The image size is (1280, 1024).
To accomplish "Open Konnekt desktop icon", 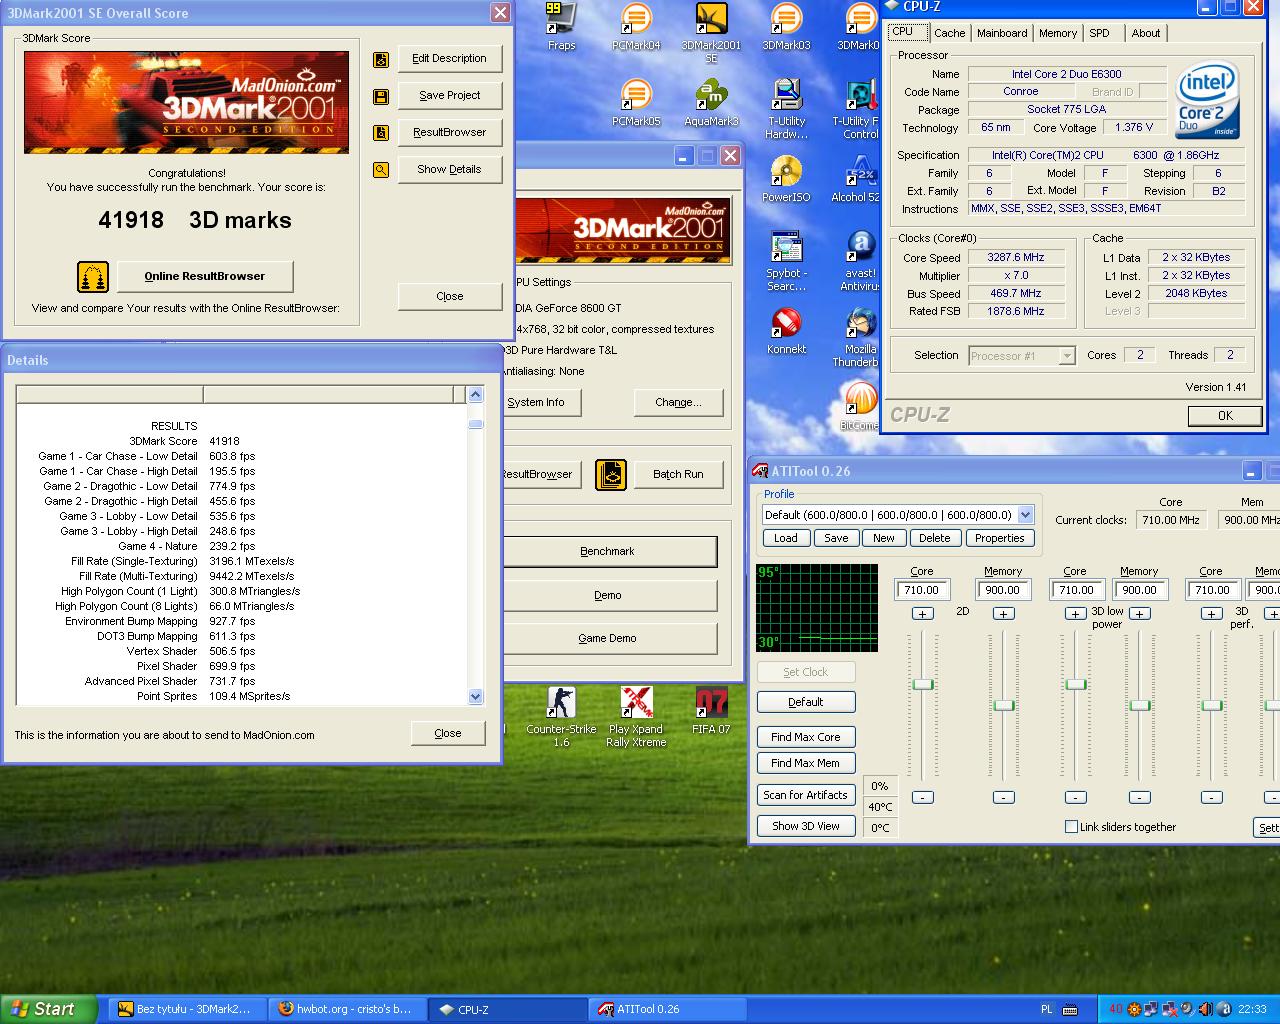I will tap(786, 330).
